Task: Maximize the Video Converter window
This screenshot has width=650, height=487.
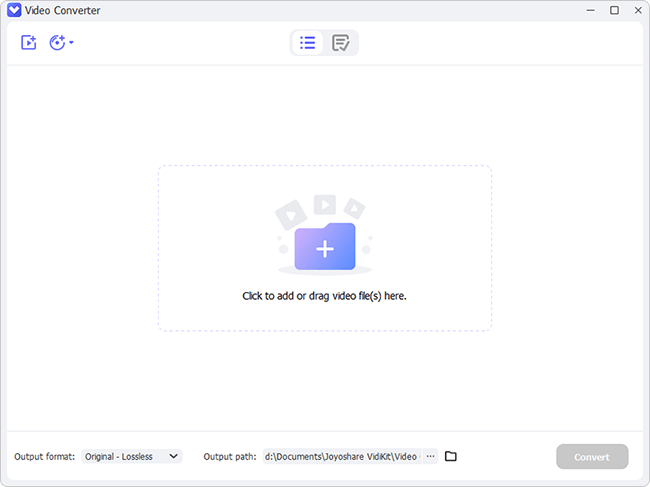Action: 613,10
